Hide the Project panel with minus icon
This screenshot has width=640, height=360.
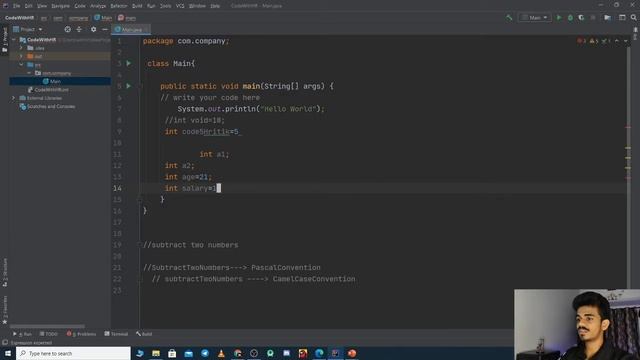104,29
